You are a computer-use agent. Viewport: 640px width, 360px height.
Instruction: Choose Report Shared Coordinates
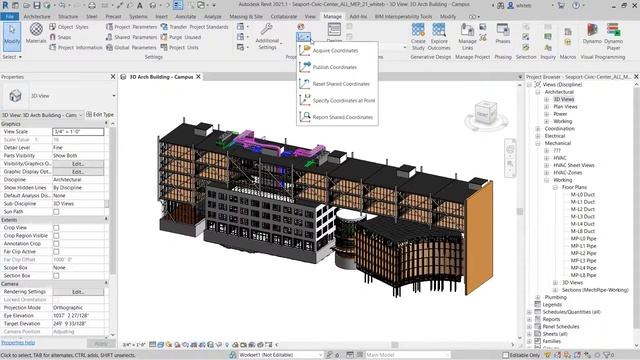[337, 117]
